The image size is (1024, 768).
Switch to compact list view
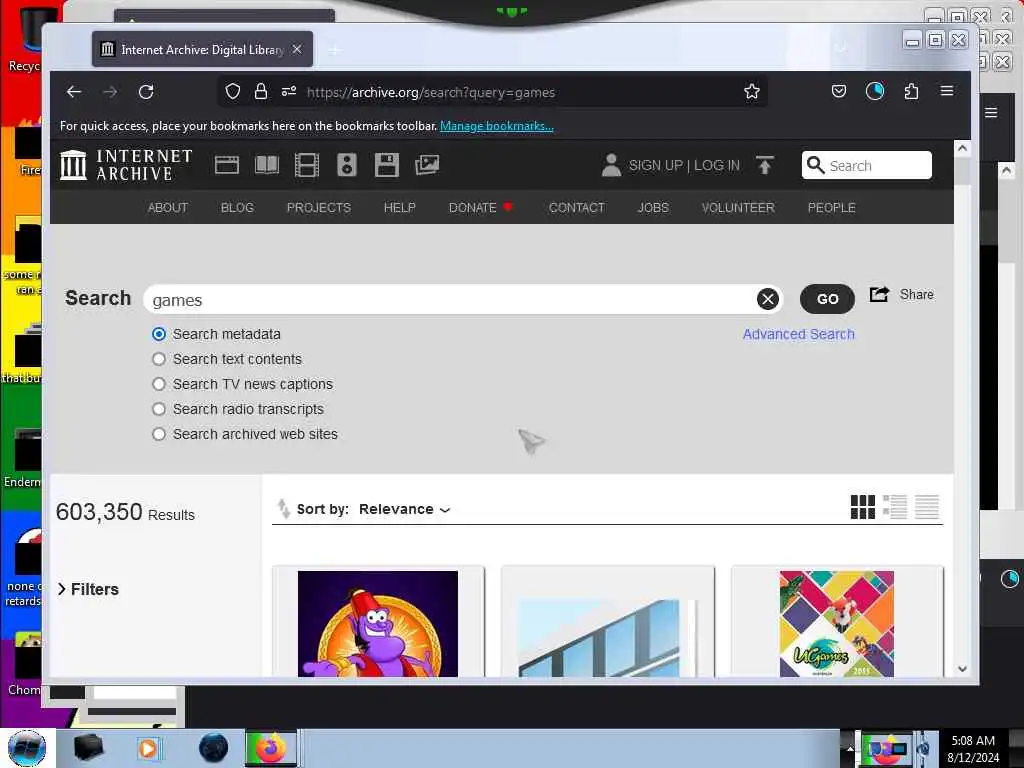(x=927, y=507)
